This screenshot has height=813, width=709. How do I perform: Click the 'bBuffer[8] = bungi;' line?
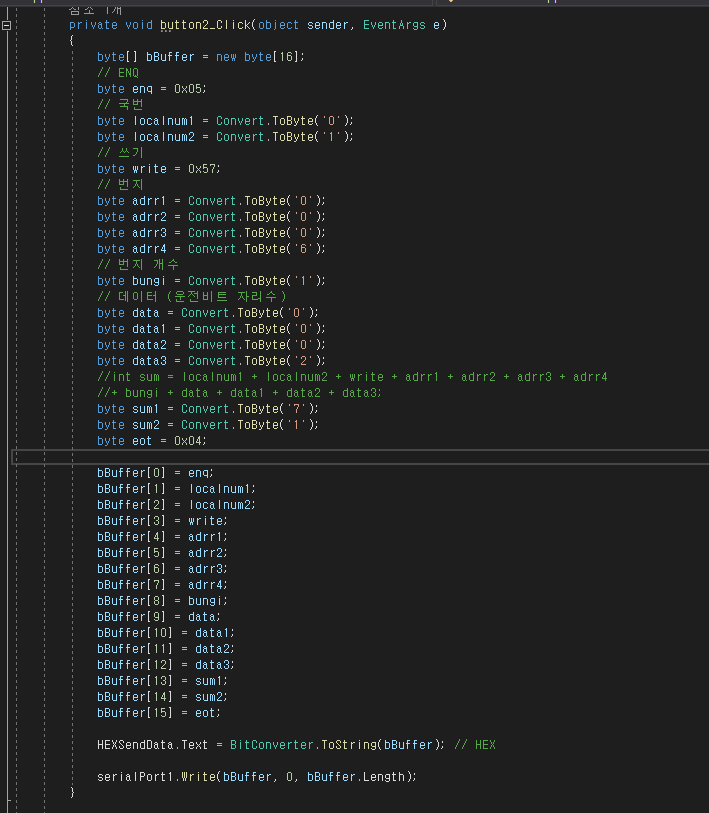162,601
